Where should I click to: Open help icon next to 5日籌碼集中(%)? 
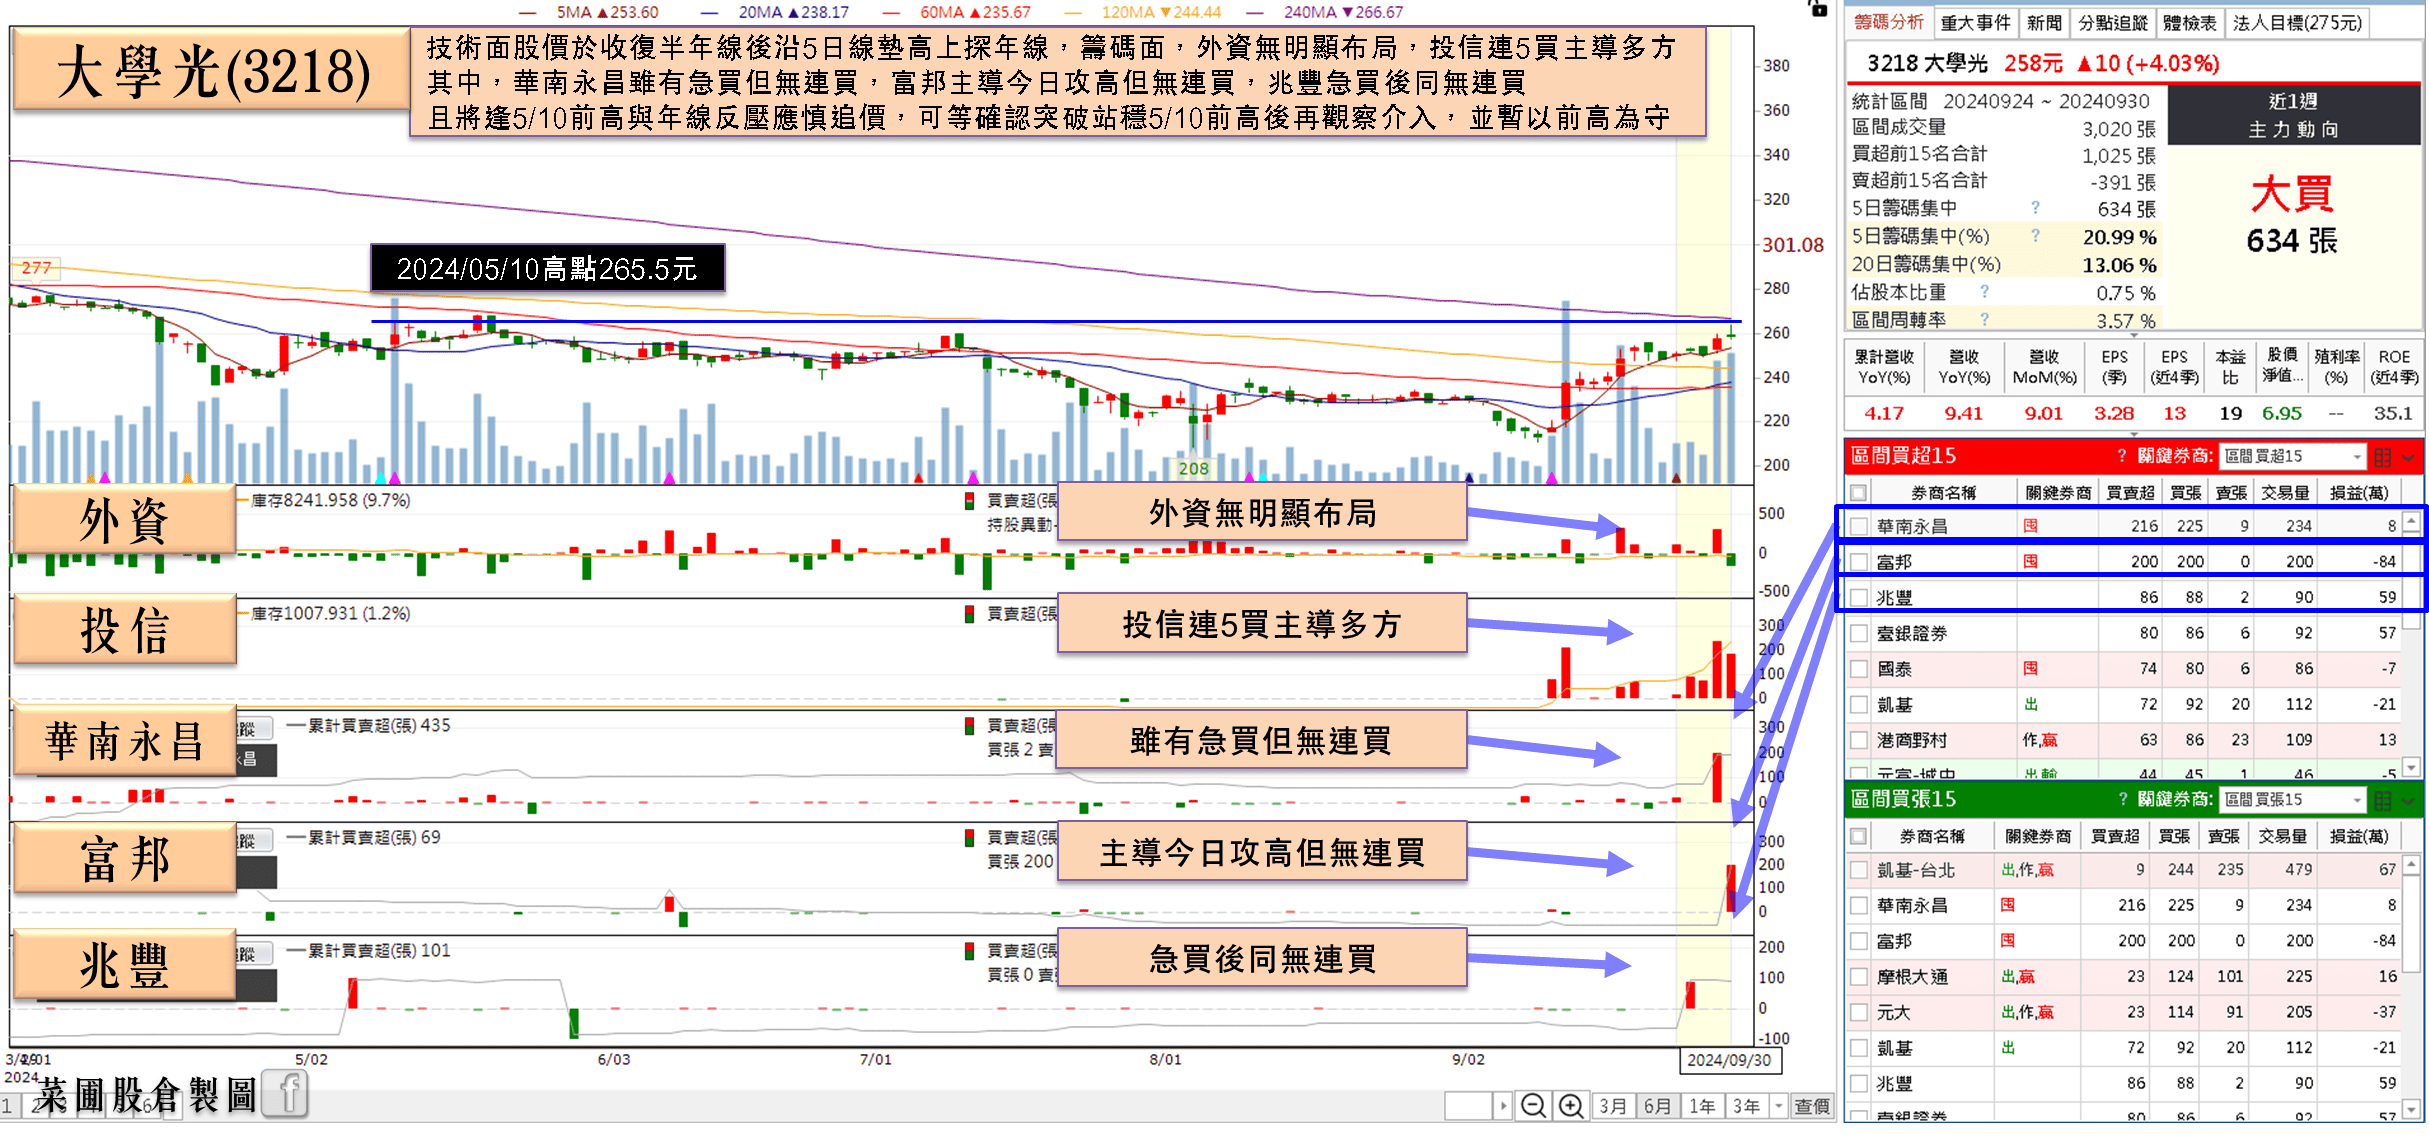2035,236
